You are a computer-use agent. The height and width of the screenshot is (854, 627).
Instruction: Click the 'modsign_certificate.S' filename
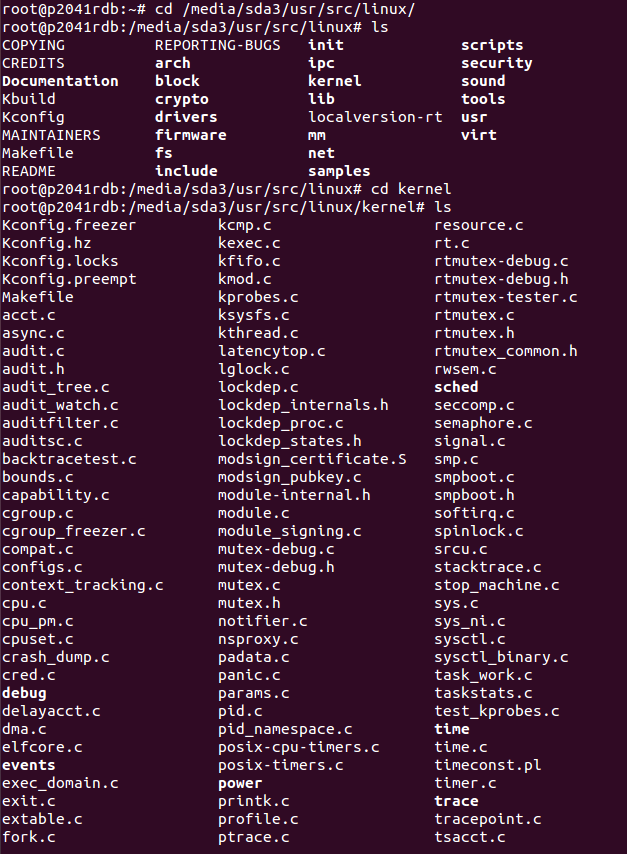click(312, 459)
